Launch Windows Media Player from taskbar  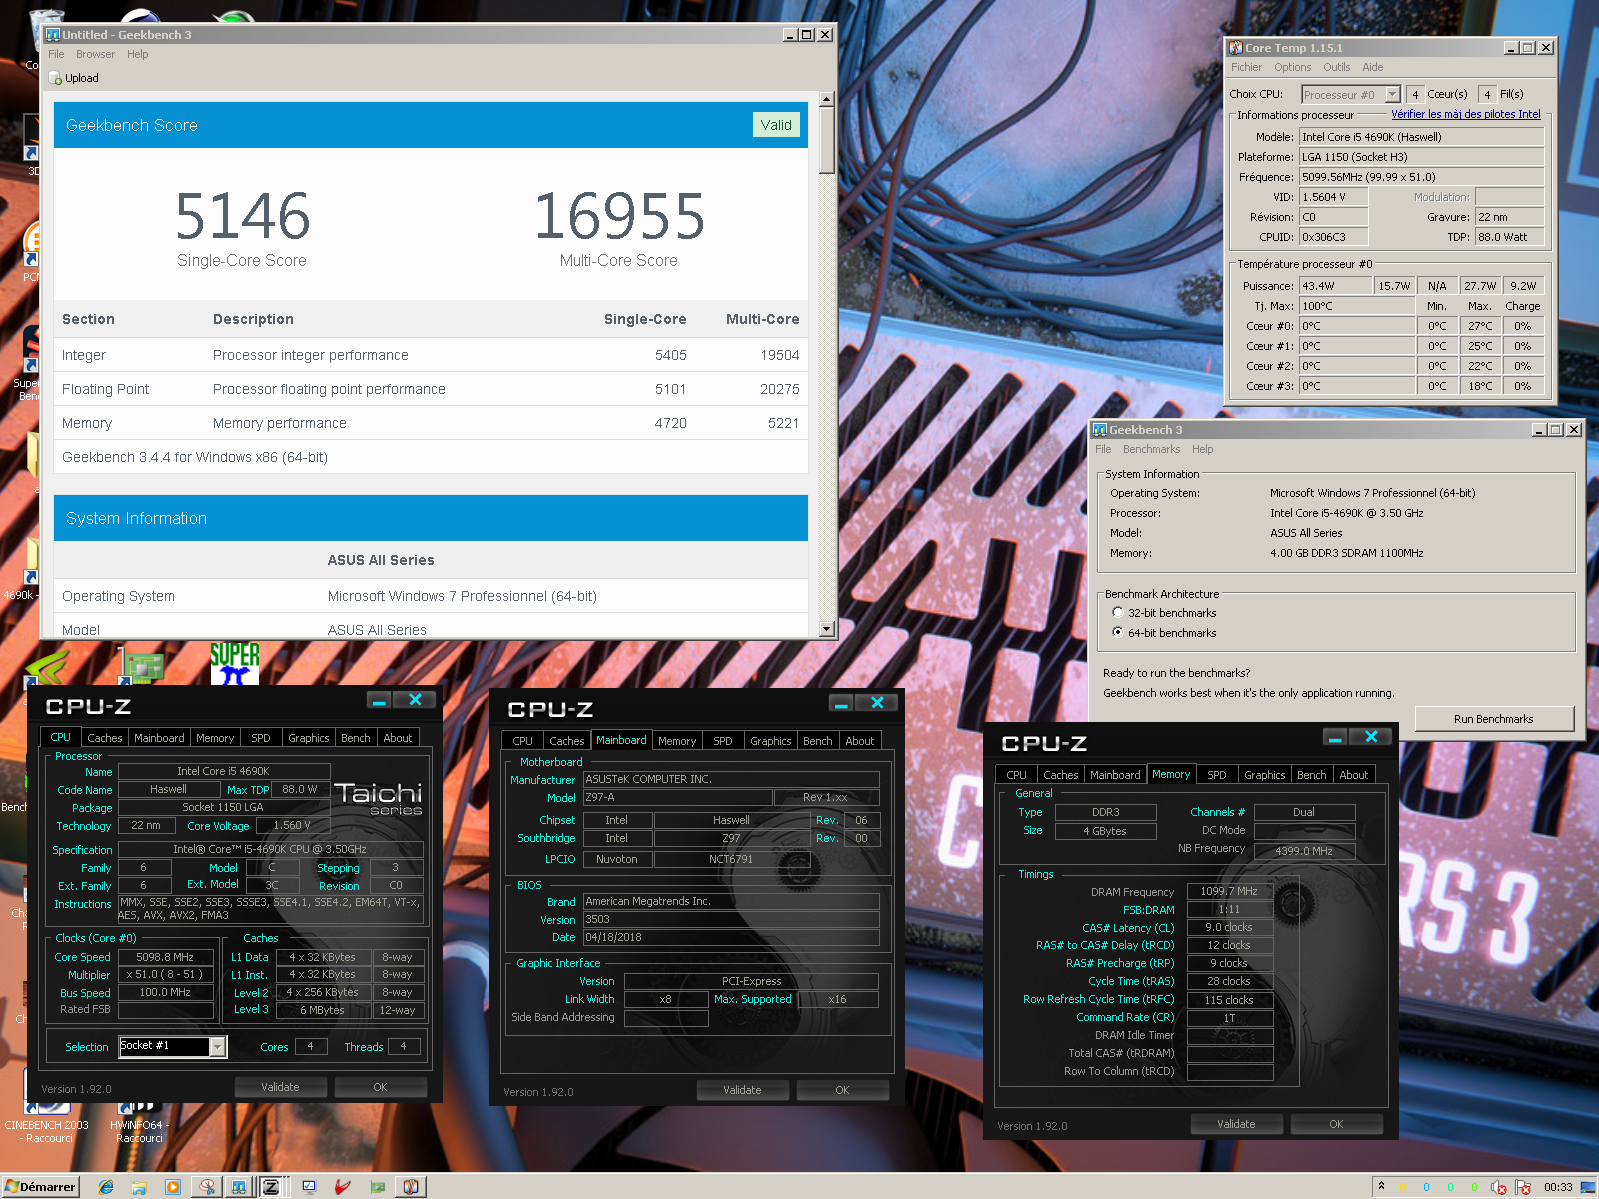click(x=172, y=1187)
